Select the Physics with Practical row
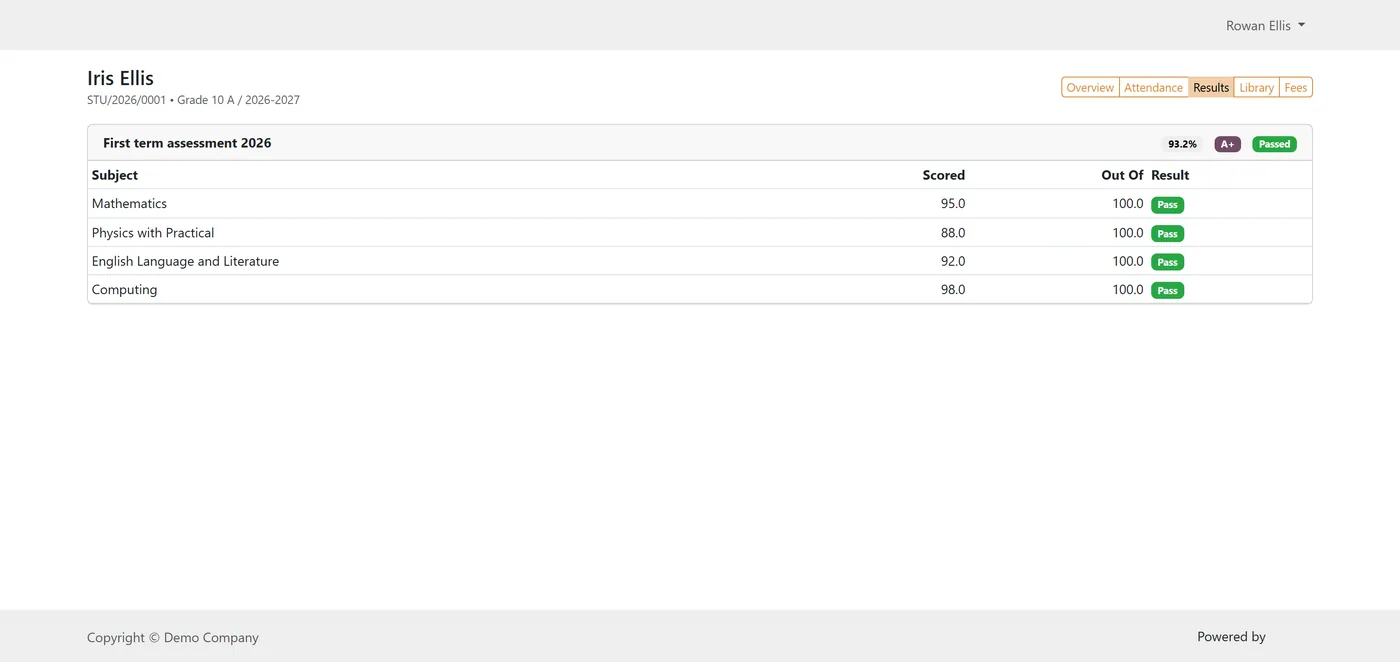 [700, 233]
